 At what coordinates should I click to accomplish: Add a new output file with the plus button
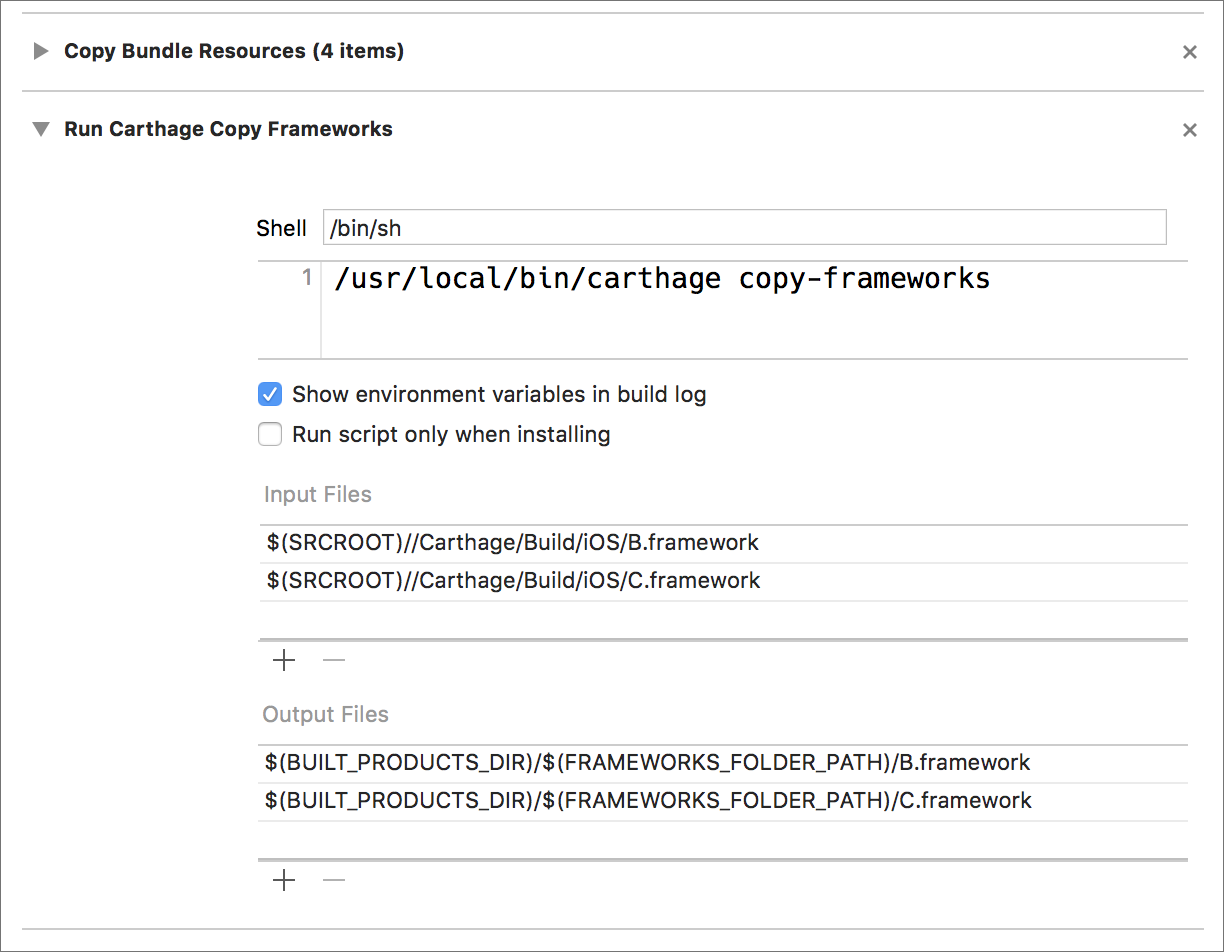point(283,880)
